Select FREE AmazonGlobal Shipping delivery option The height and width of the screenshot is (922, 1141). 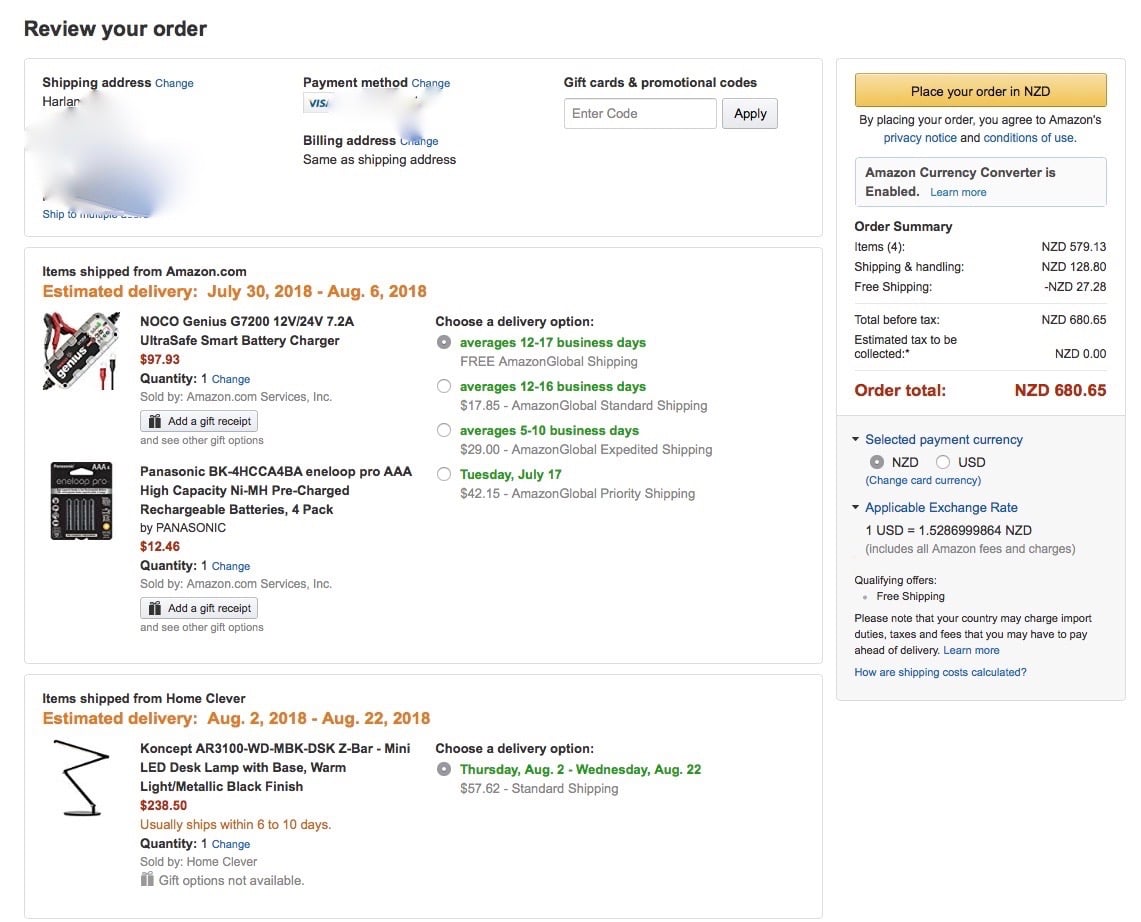(x=444, y=343)
